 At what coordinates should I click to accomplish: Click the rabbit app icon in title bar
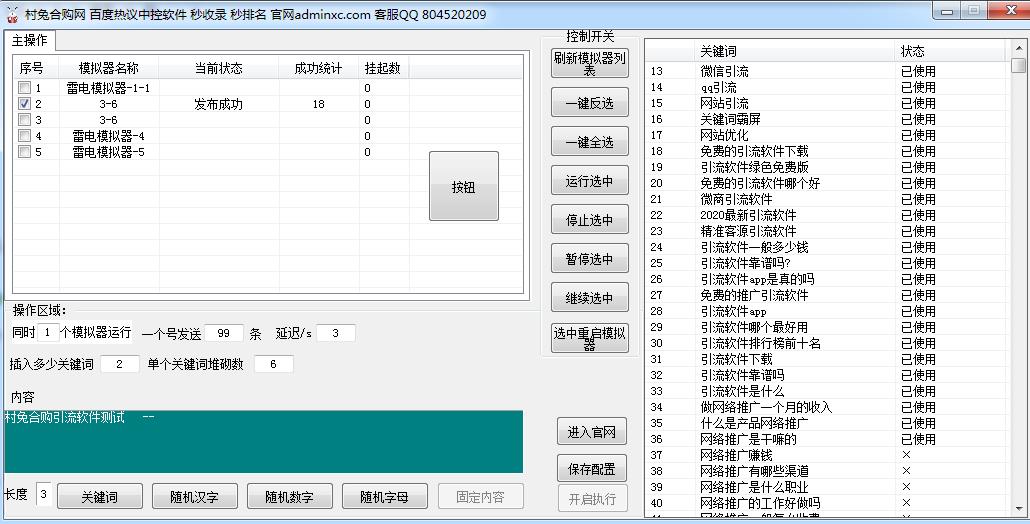coord(12,14)
